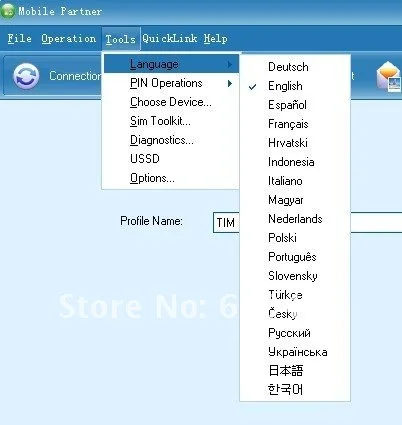Switch language to Deutsch
402x425 pixels.
295,67
